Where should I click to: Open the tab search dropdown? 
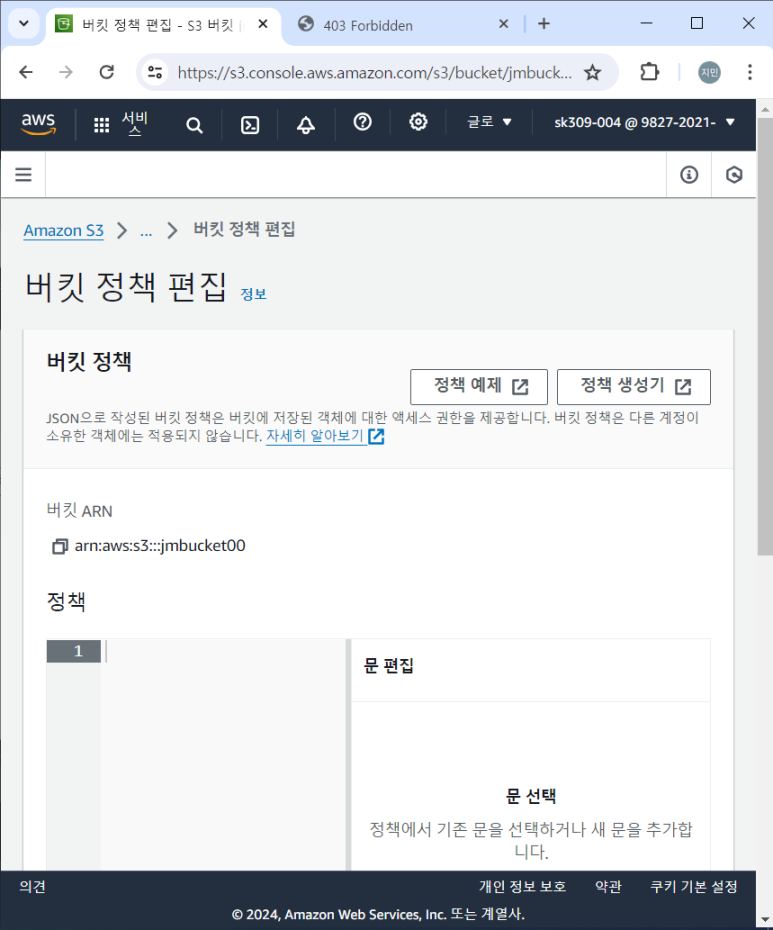(24, 24)
